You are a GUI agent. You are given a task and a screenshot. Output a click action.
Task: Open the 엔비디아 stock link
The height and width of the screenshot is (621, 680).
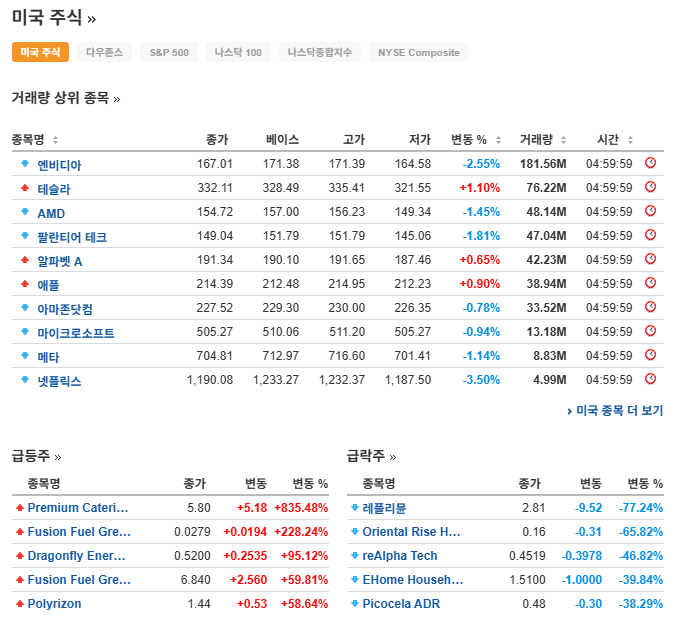coord(59,165)
